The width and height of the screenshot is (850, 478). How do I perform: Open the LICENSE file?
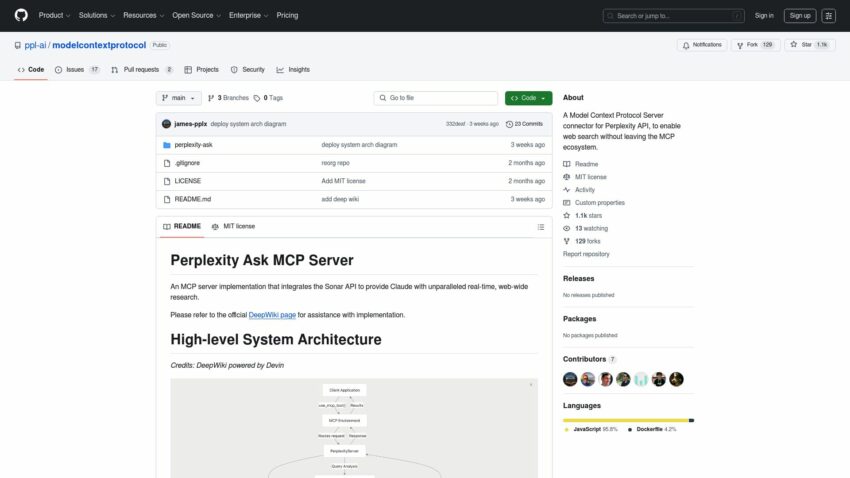(x=188, y=181)
